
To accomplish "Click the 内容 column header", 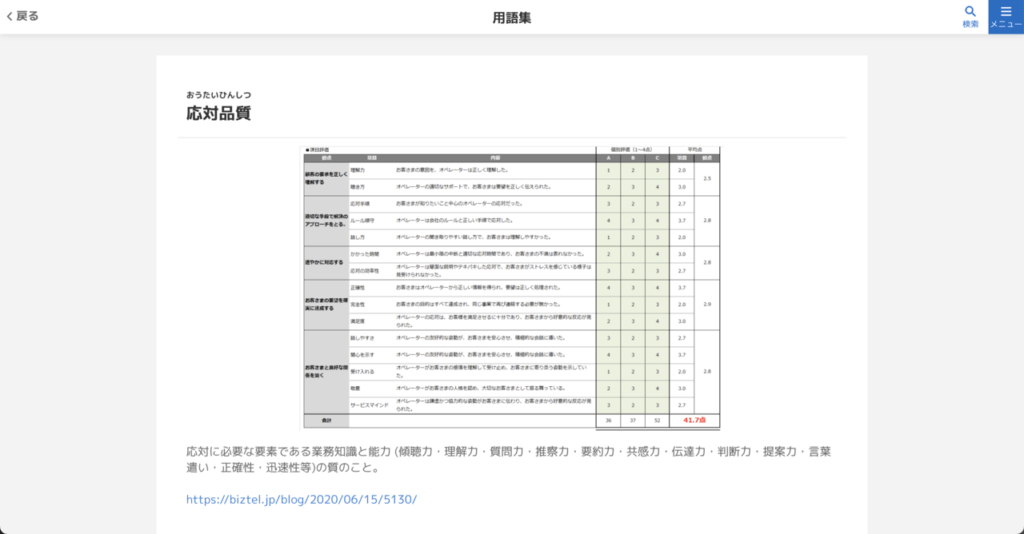I will 494,159.
